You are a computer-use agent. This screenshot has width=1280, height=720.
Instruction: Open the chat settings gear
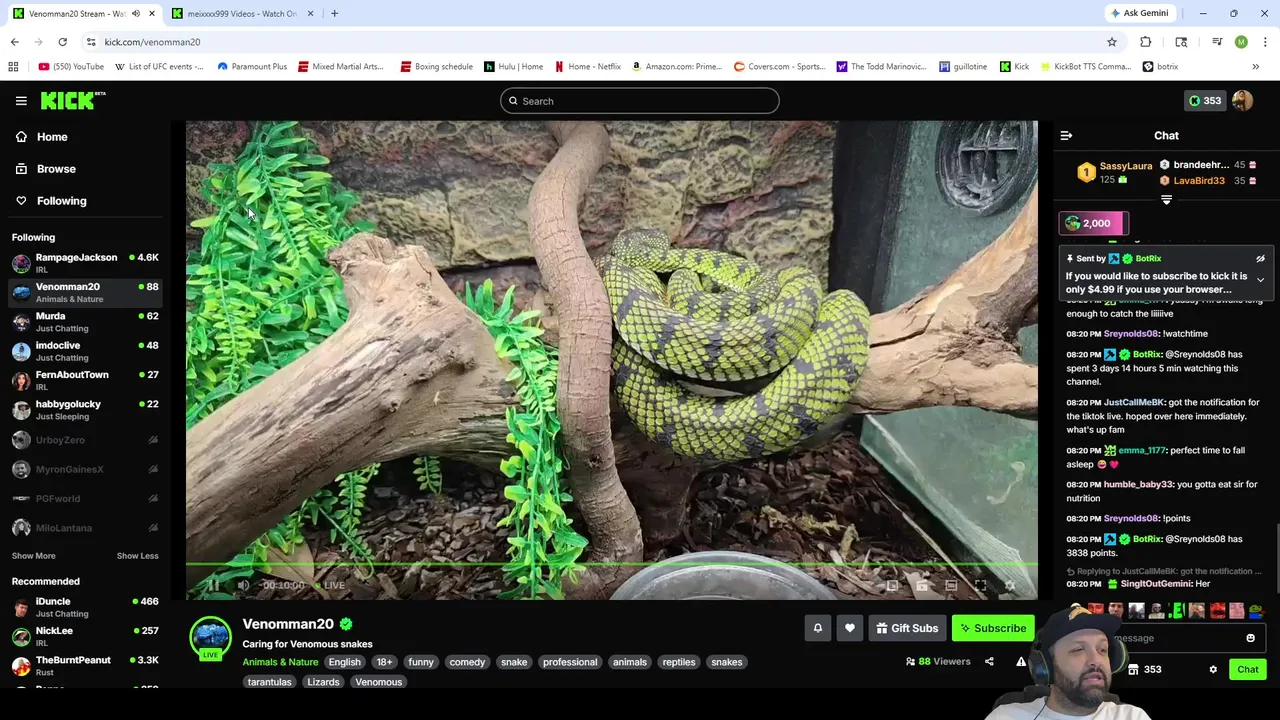[1213, 670]
